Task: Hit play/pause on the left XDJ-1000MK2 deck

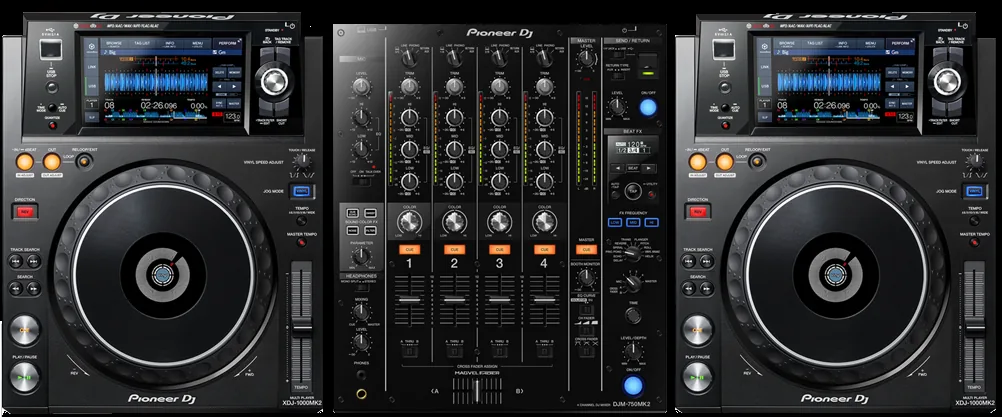Action: pos(25,377)
